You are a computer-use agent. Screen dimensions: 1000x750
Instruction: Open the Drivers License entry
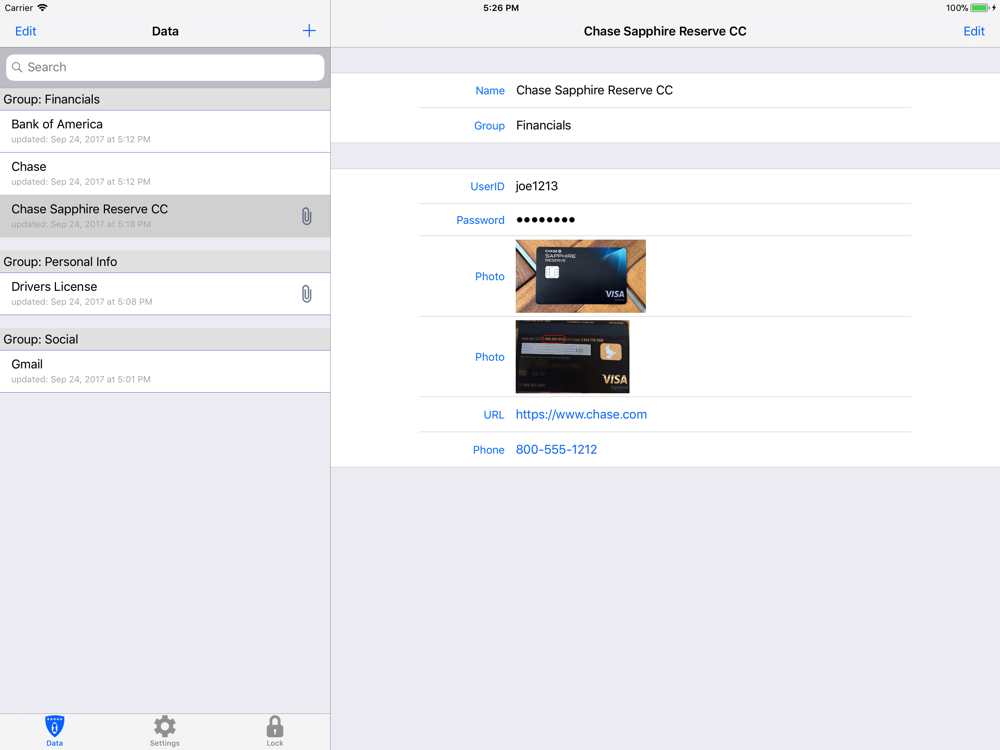point(165,293)
